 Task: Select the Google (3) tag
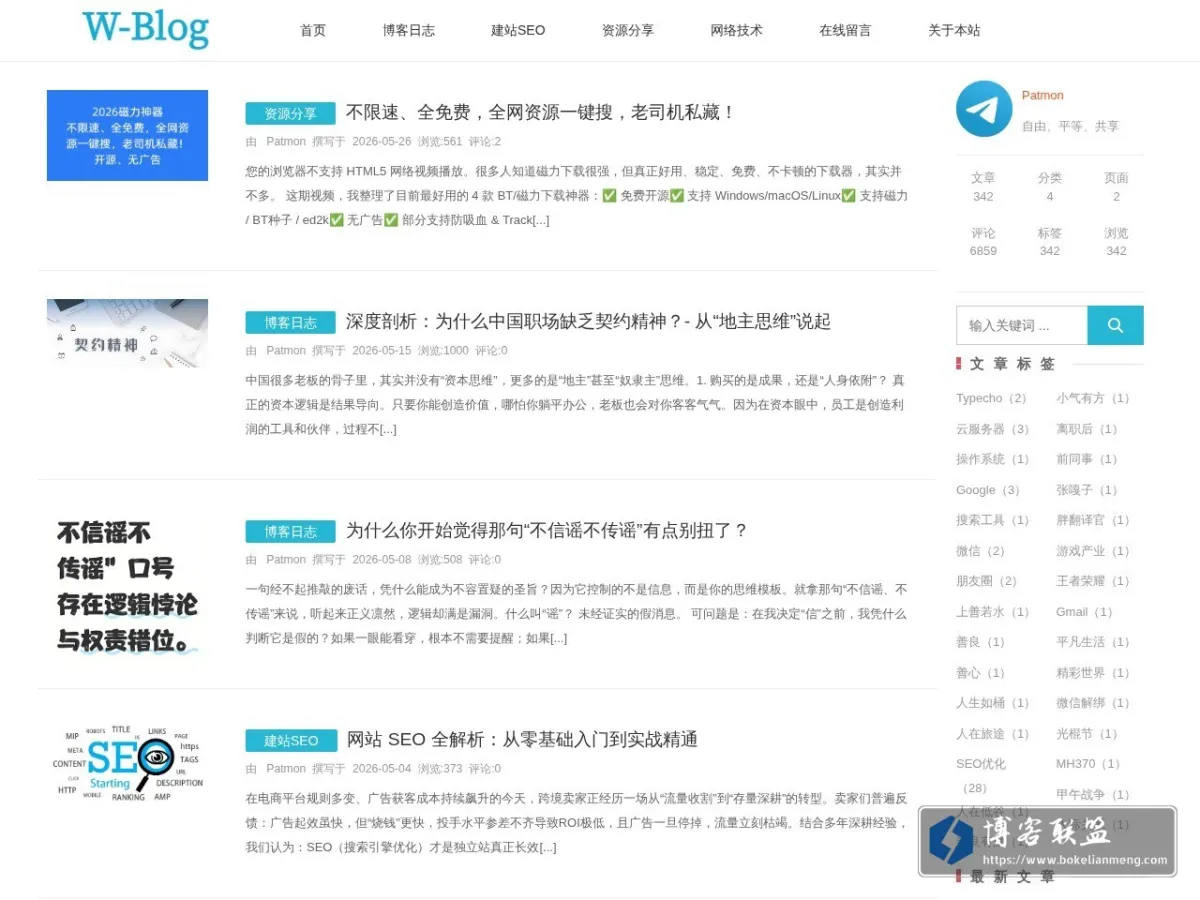pos(988,490)
